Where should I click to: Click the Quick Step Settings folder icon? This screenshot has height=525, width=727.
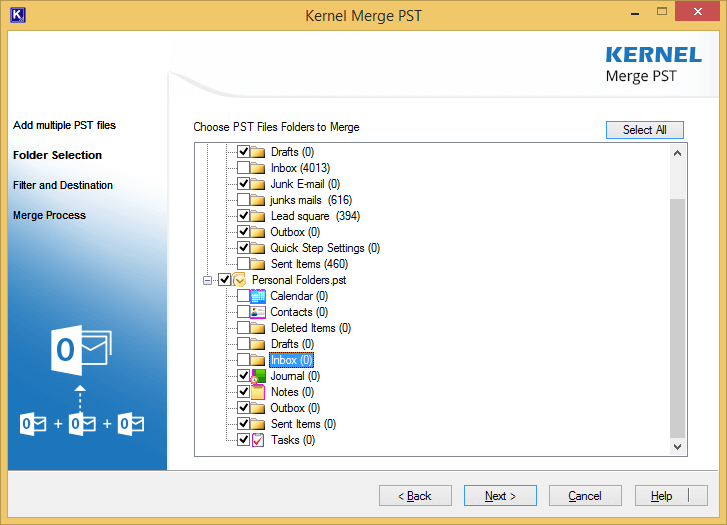(x=258, y=248)
